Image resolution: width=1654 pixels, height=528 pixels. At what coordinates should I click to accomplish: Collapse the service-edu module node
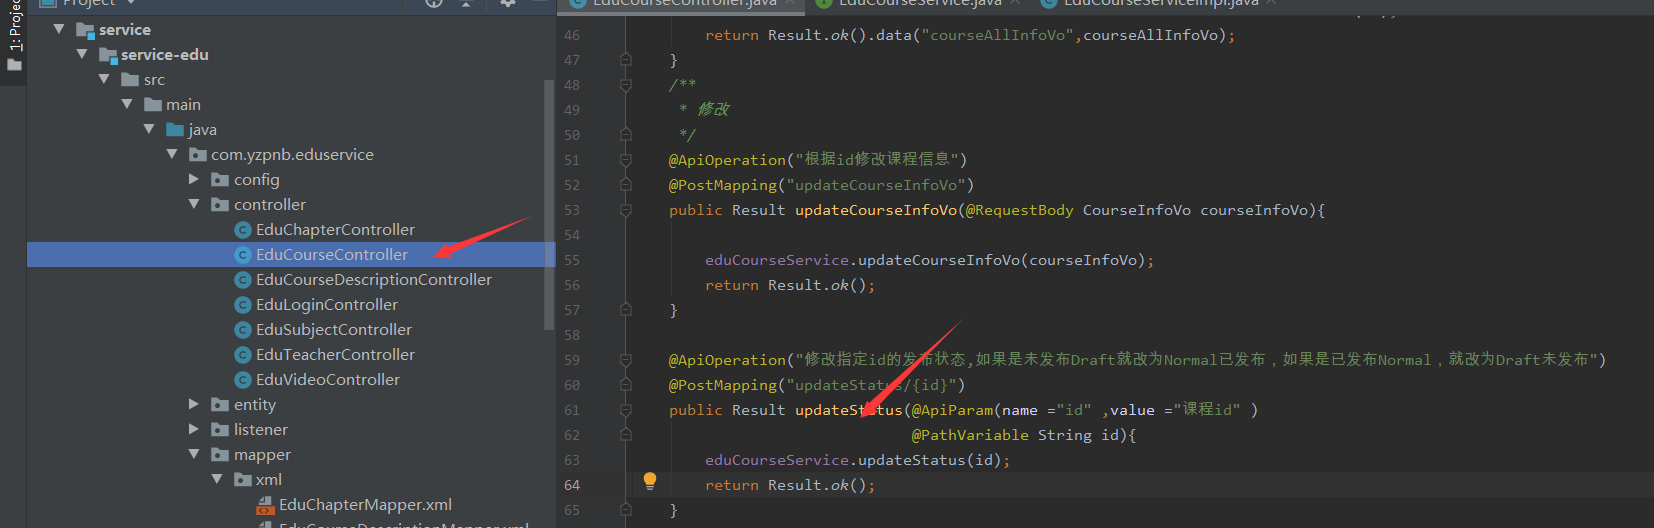pyautogui.click(x=82, y=55)
